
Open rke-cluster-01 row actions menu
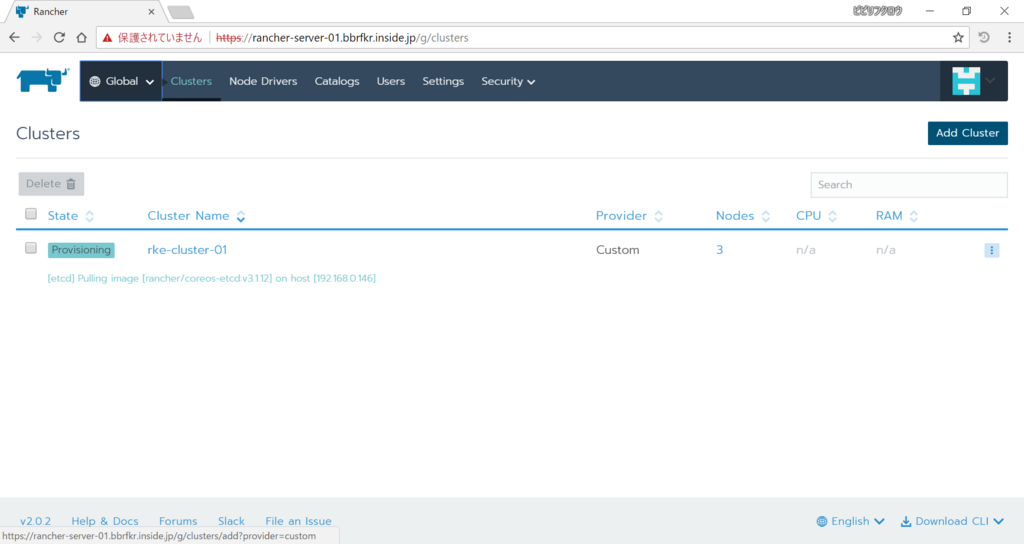[x=991, y=250]
